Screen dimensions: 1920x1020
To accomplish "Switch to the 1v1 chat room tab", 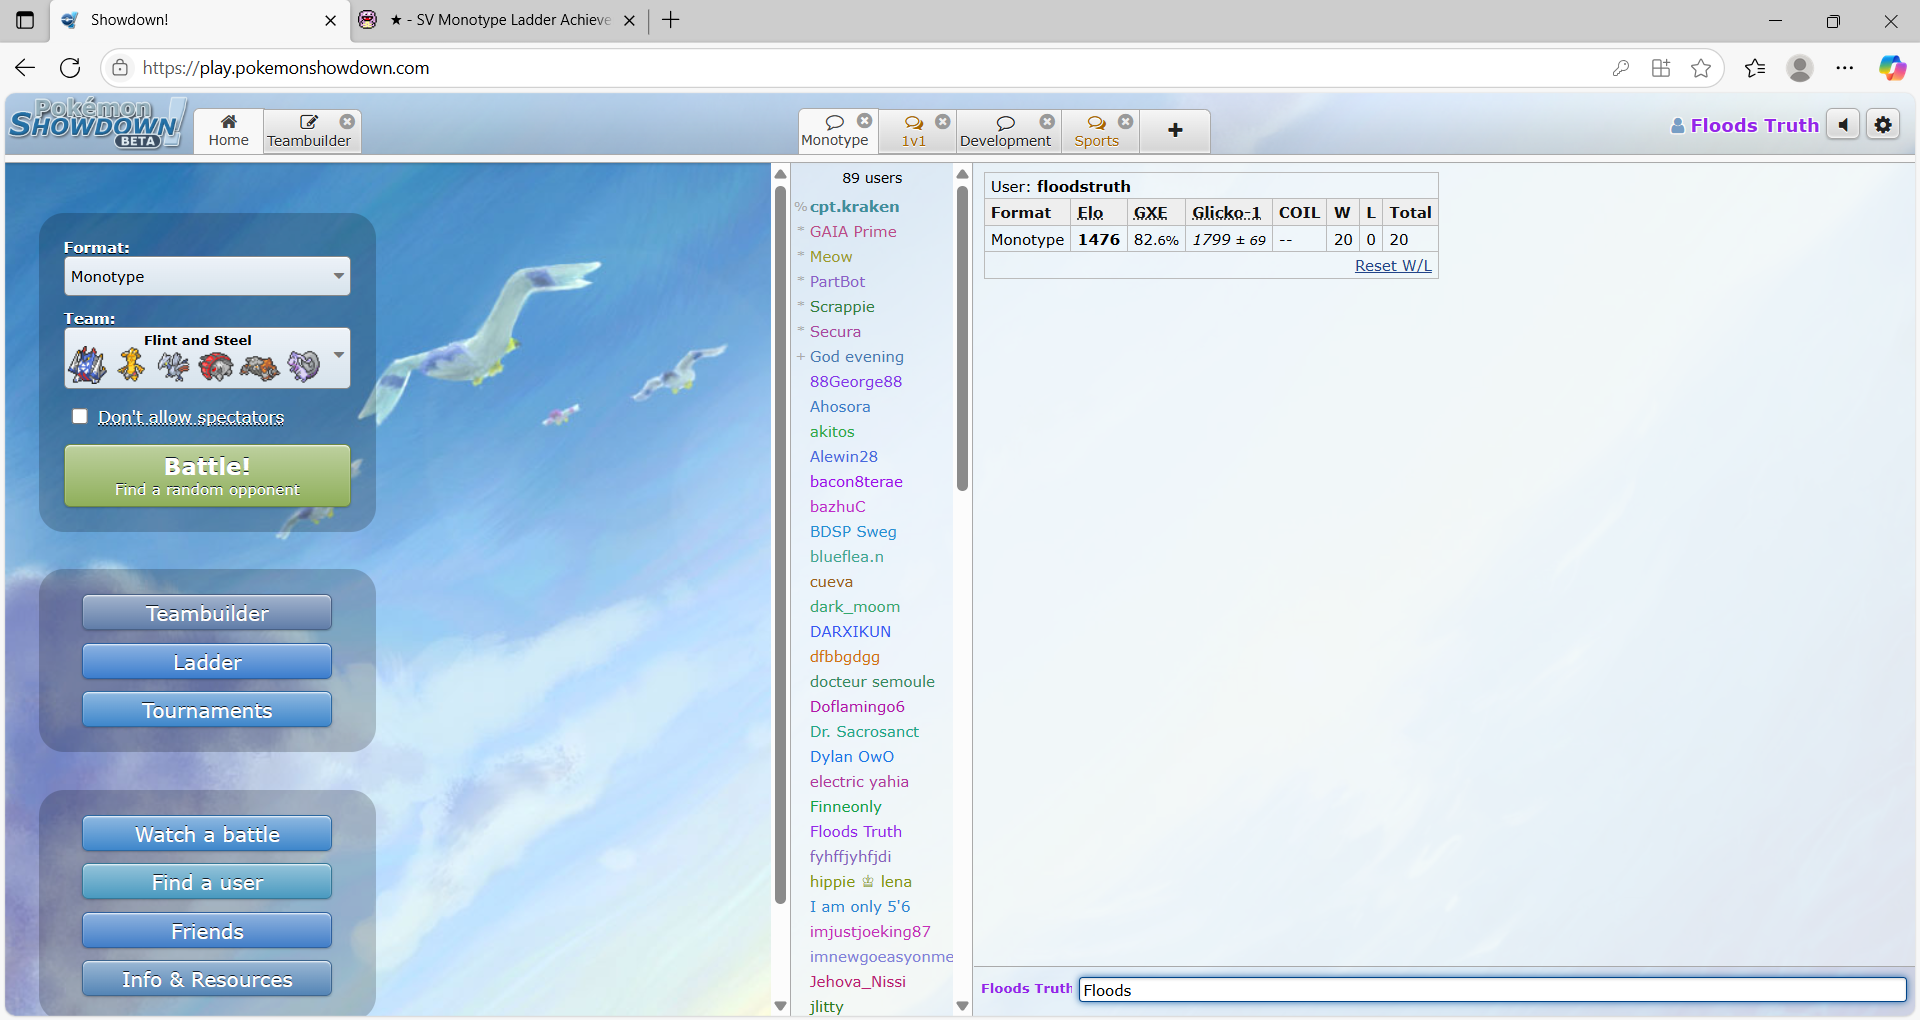I will click(x=914, y=131).
